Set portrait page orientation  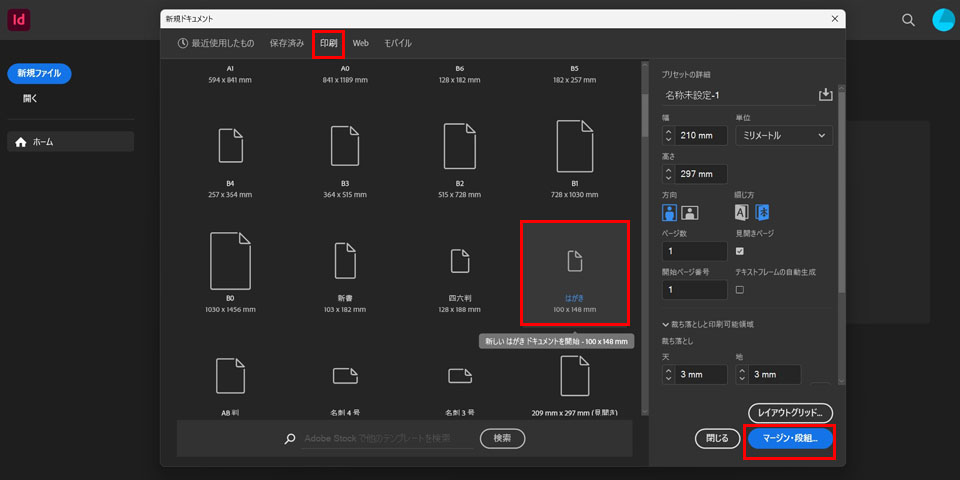tap(670, 212)
